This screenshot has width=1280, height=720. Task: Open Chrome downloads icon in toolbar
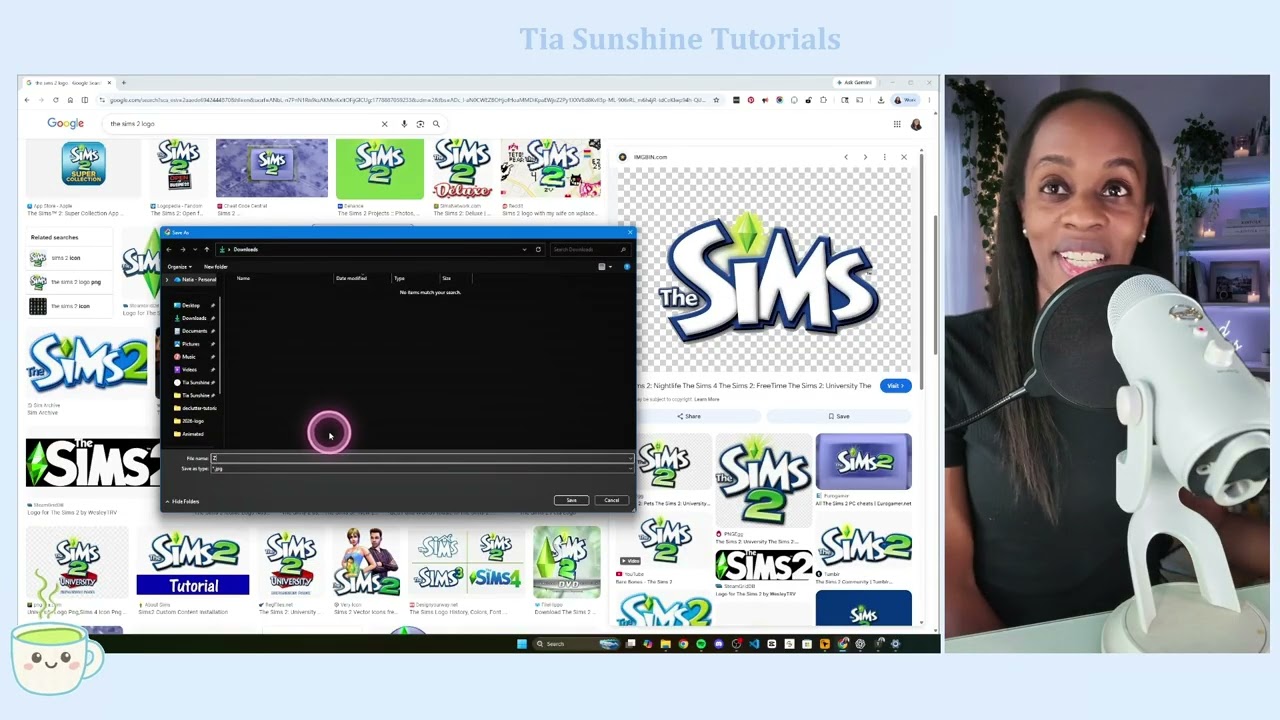881,100
